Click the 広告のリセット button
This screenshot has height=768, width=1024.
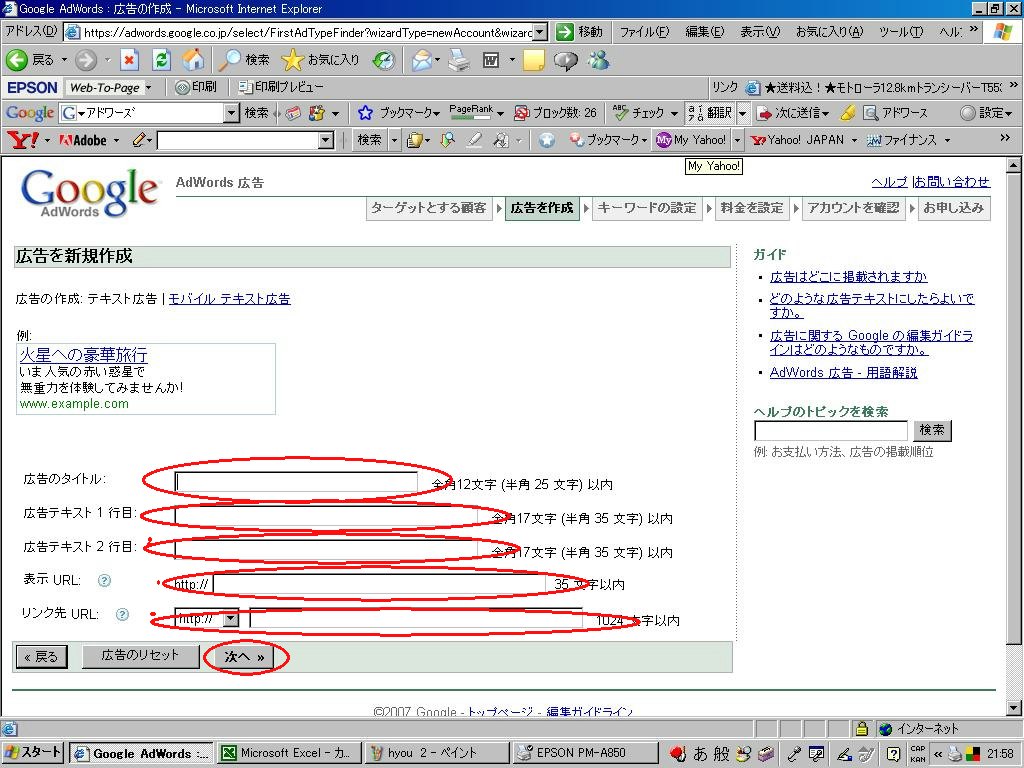point(140,656)
